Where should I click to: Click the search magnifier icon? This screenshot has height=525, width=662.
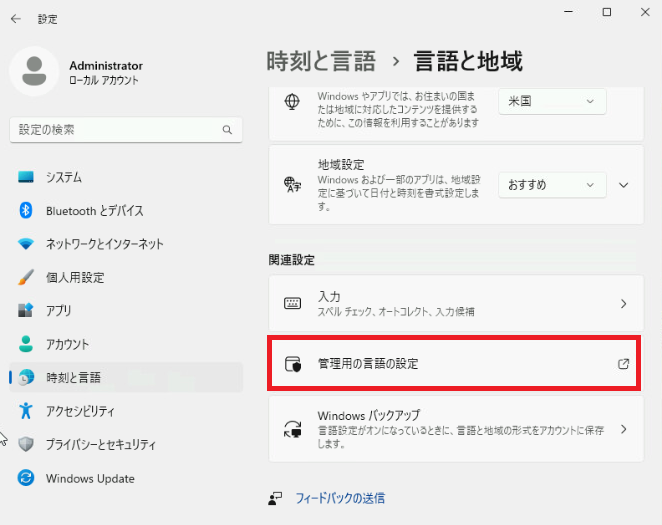click(x=227, y=130)
